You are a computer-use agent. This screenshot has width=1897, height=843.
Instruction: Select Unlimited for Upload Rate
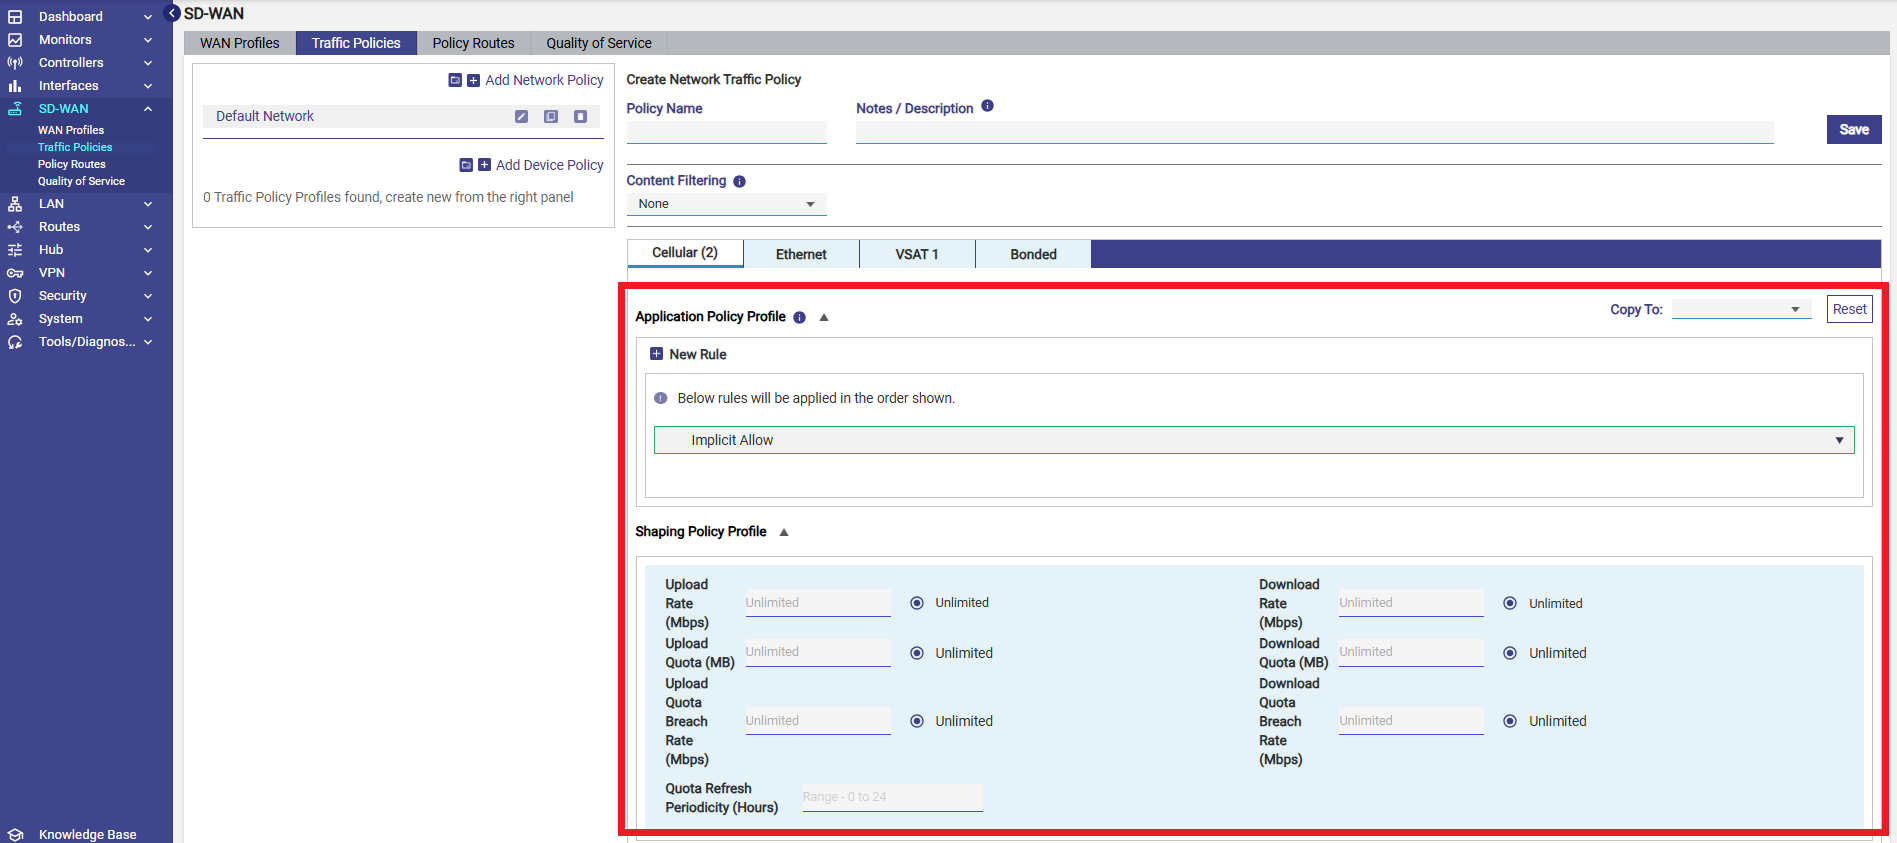pos(917,603)
